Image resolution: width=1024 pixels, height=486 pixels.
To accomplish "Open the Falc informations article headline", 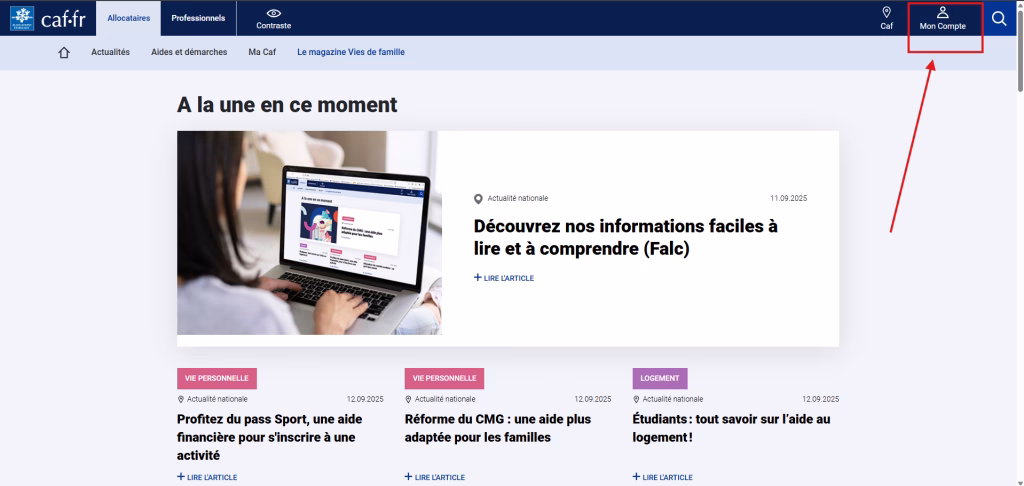I will (625, 237).
